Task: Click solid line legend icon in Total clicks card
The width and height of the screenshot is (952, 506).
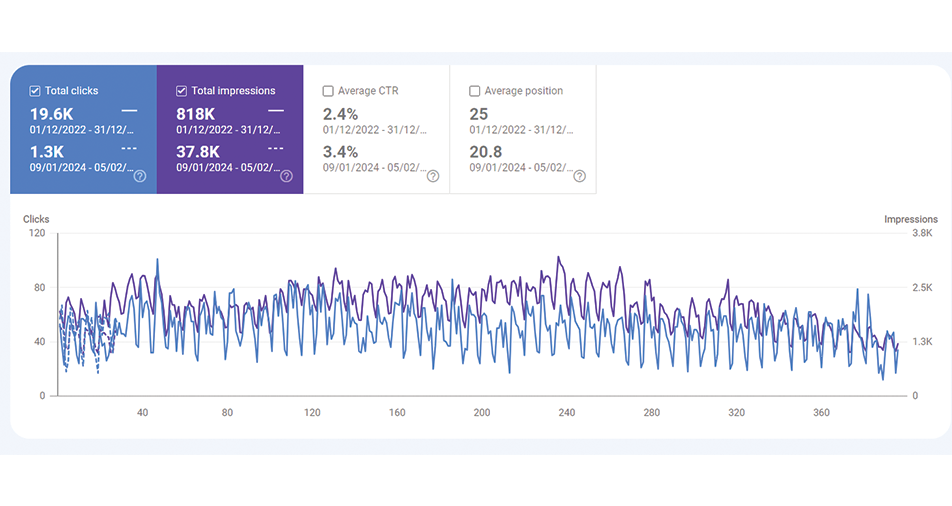Action: tap(130, 111)
